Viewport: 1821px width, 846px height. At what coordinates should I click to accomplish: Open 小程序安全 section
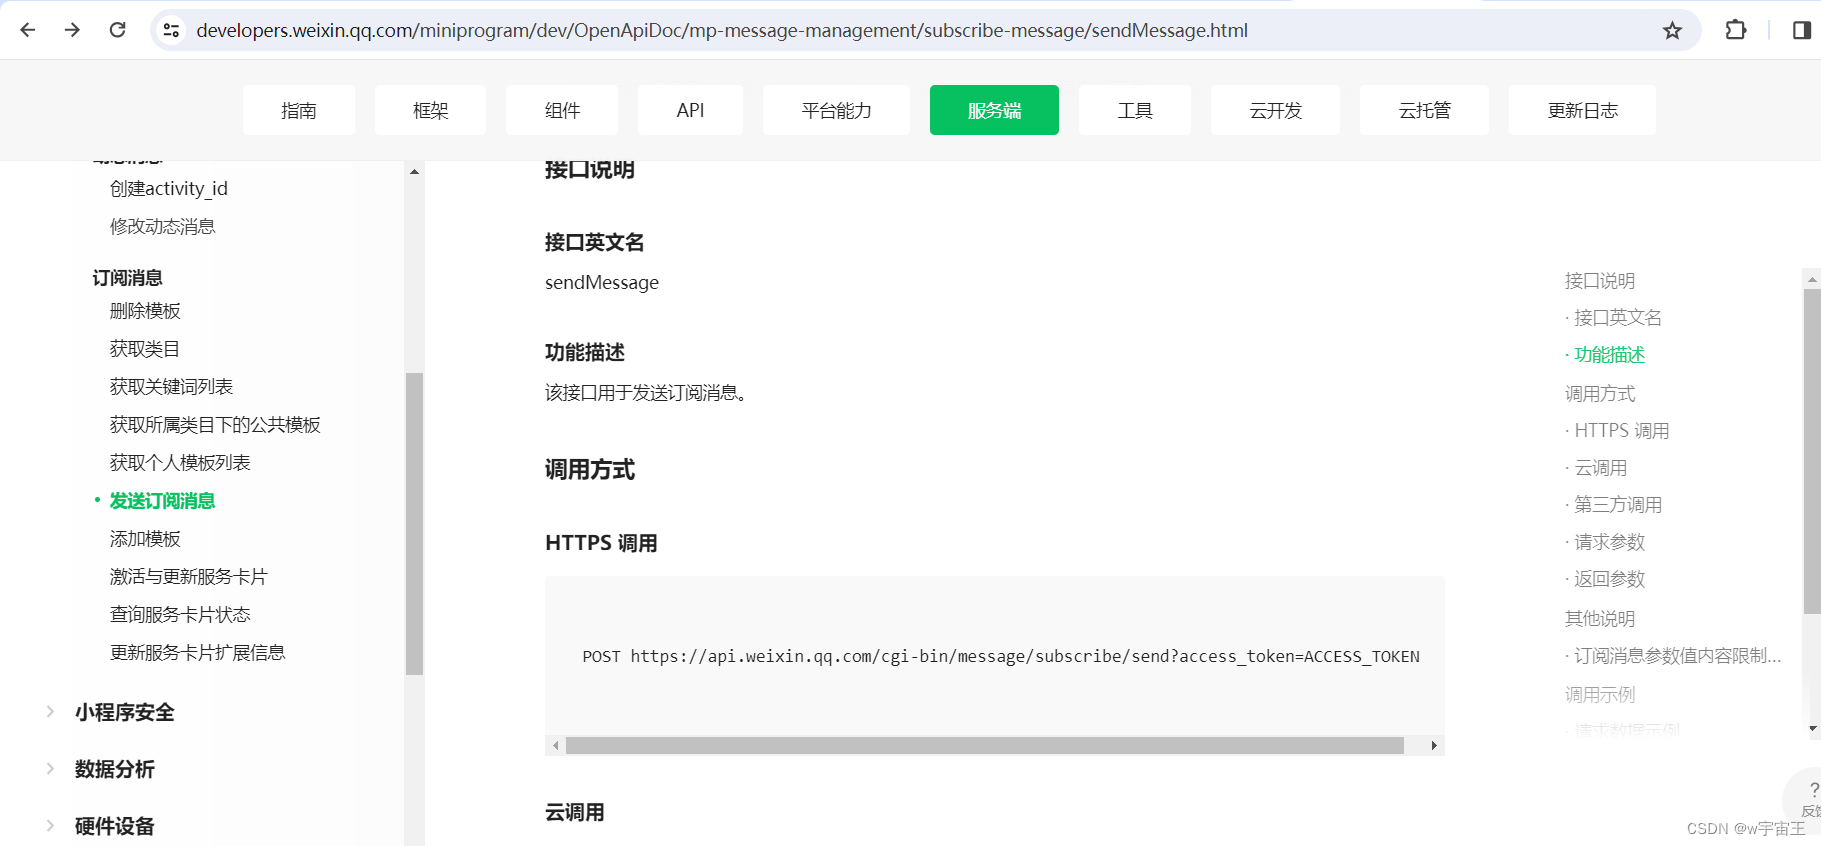(125, 712)
